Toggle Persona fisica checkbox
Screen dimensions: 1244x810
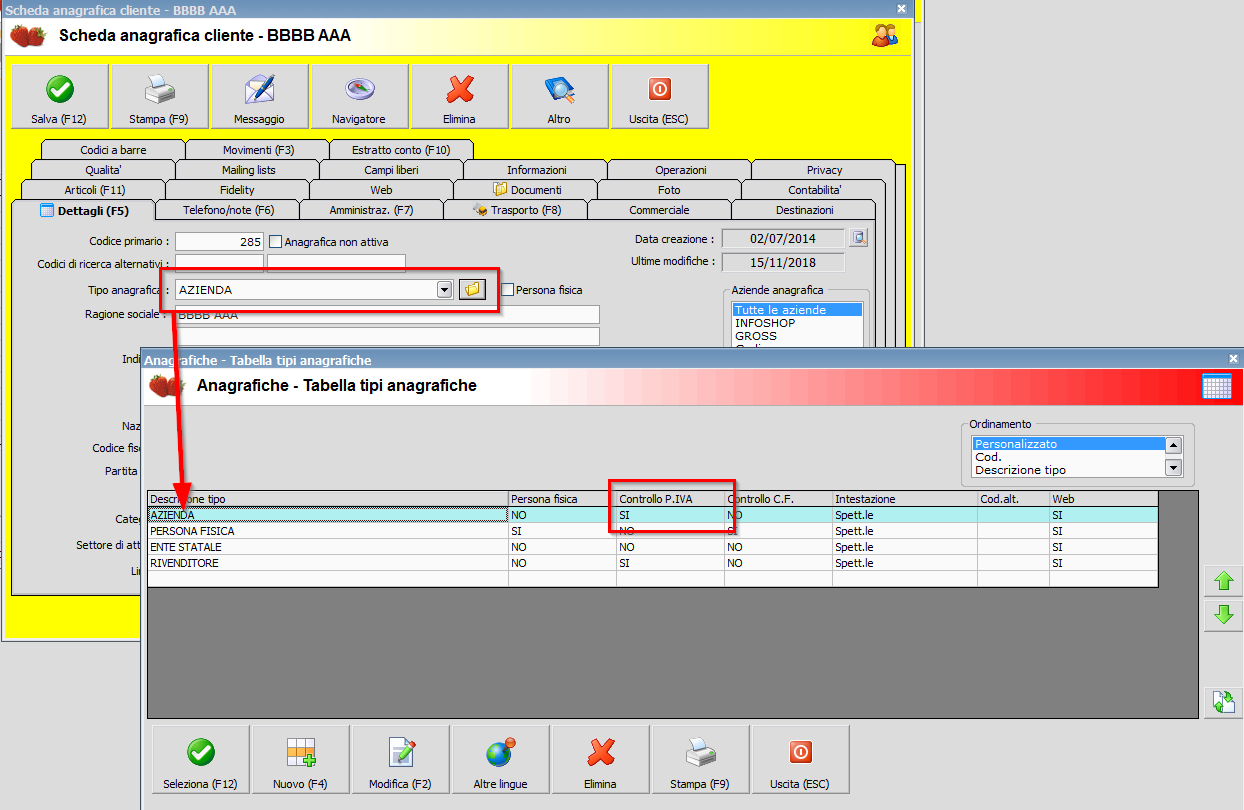tap(507, 290)
